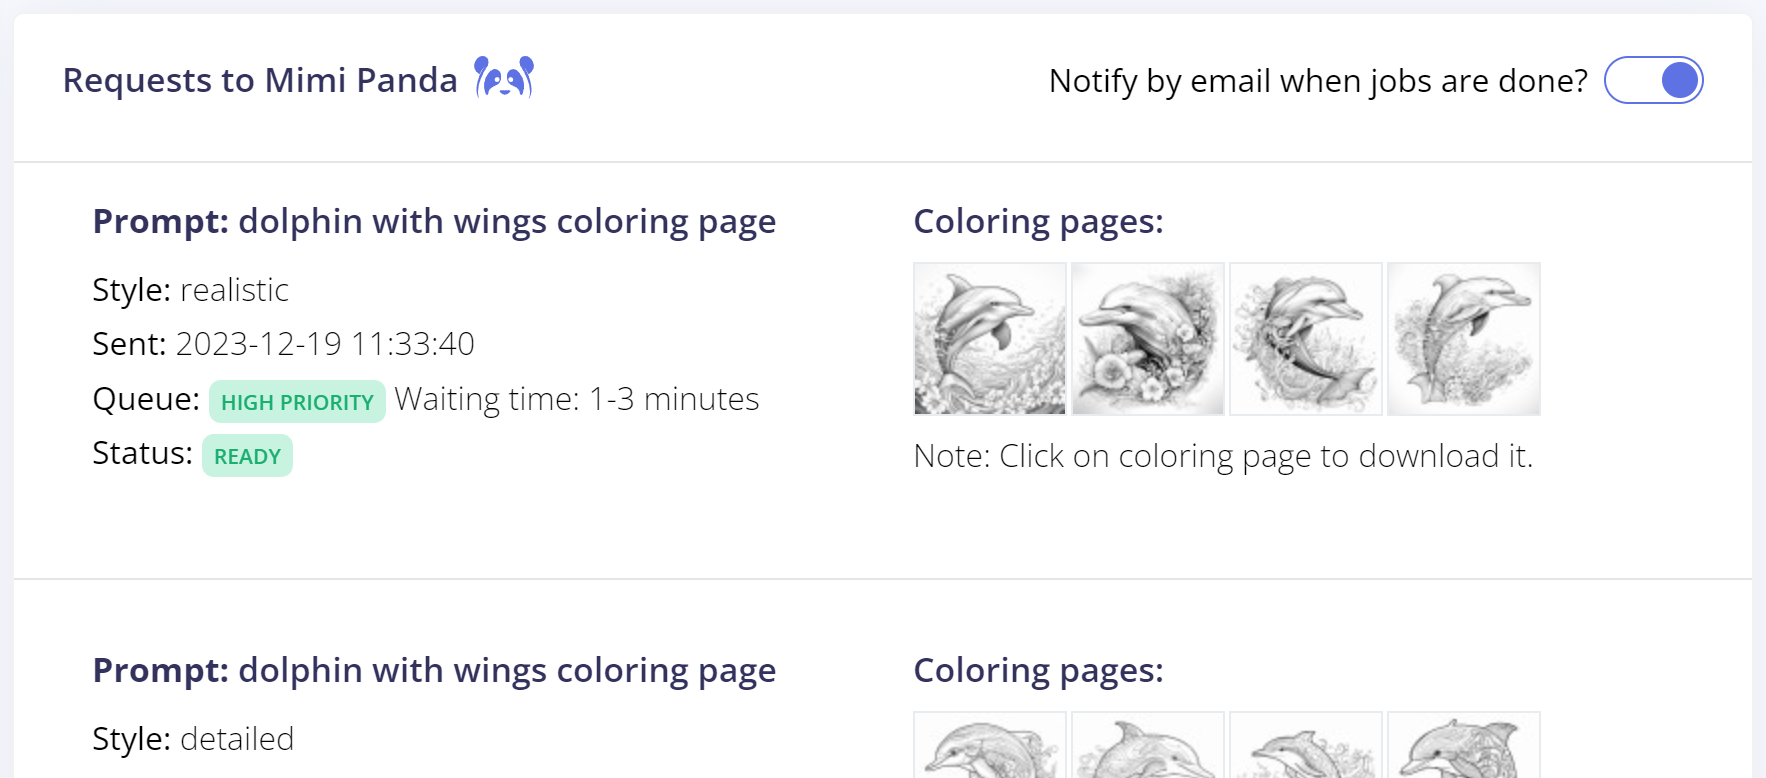Click the note about downloading coloring pages
This screenshot has width=1766, height=778.
(x=1223, y=456)
